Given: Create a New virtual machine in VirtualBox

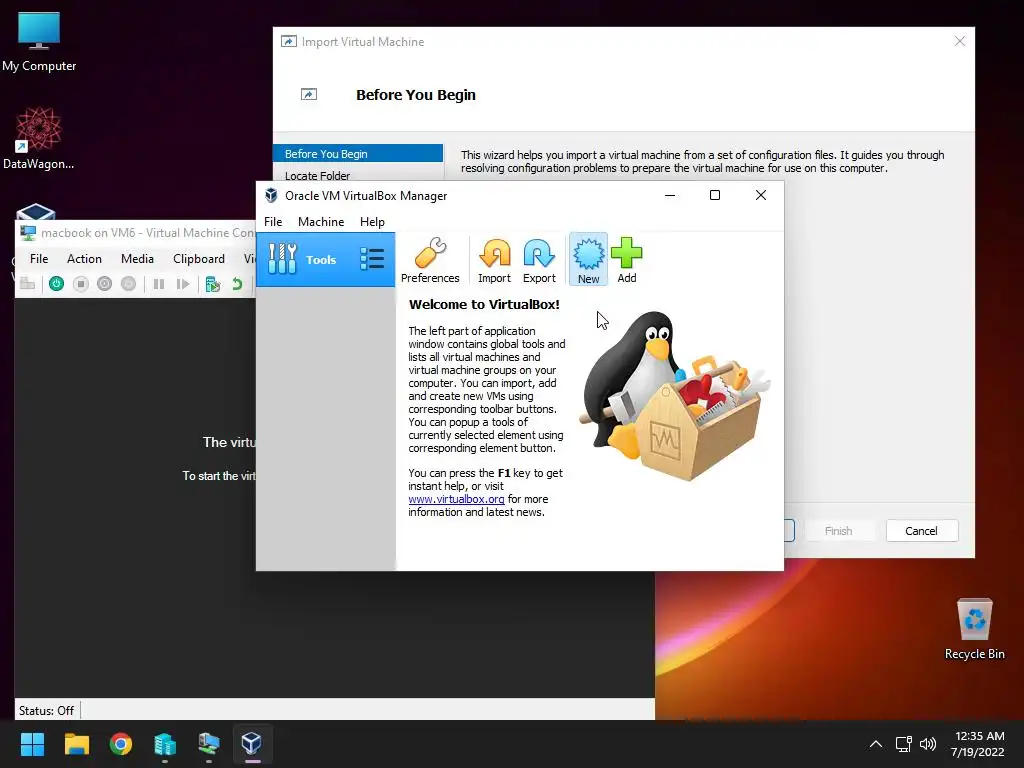Looking at the screenshot, I should 588,260.
